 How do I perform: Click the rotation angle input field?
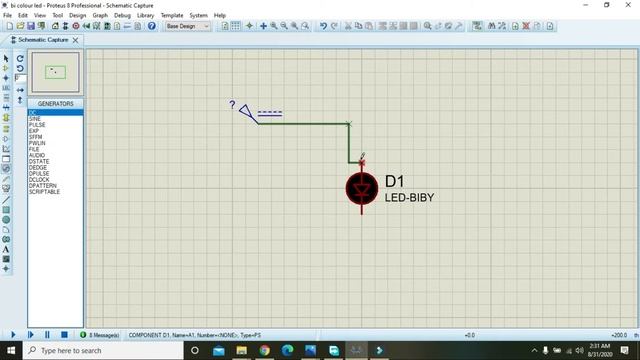coord(20,78)
